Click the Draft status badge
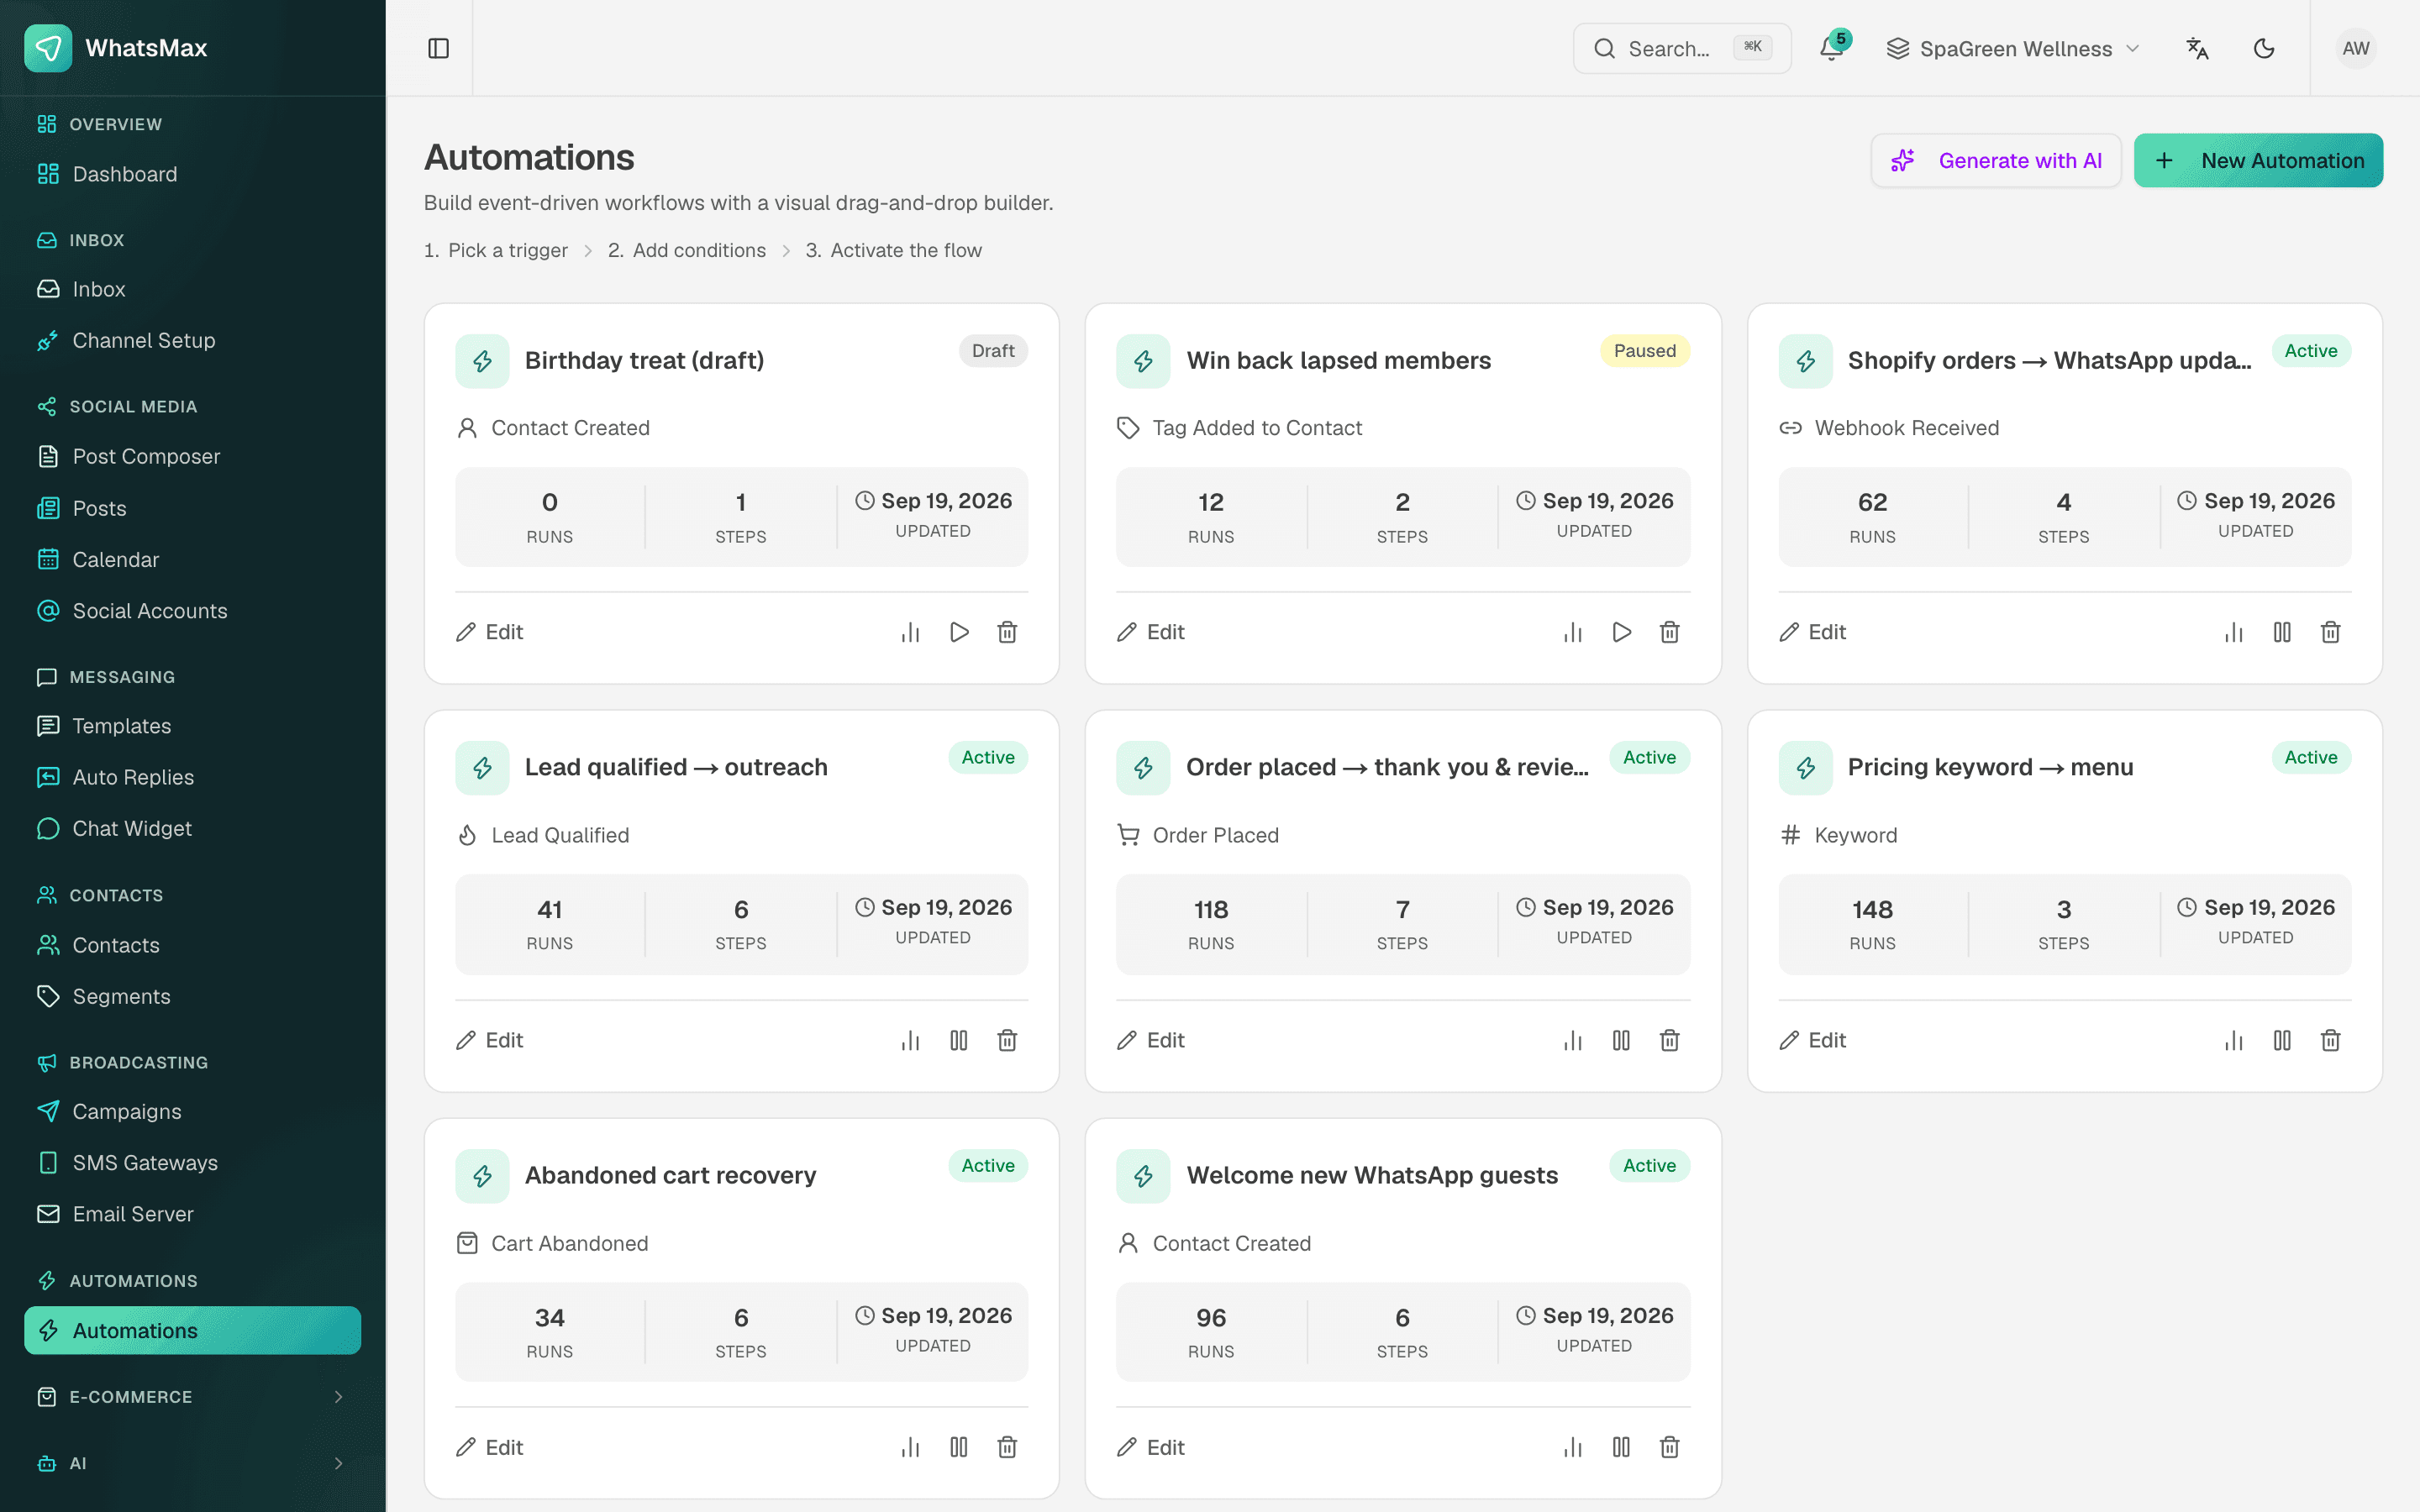The image size is (2420, 1512). 993,351
